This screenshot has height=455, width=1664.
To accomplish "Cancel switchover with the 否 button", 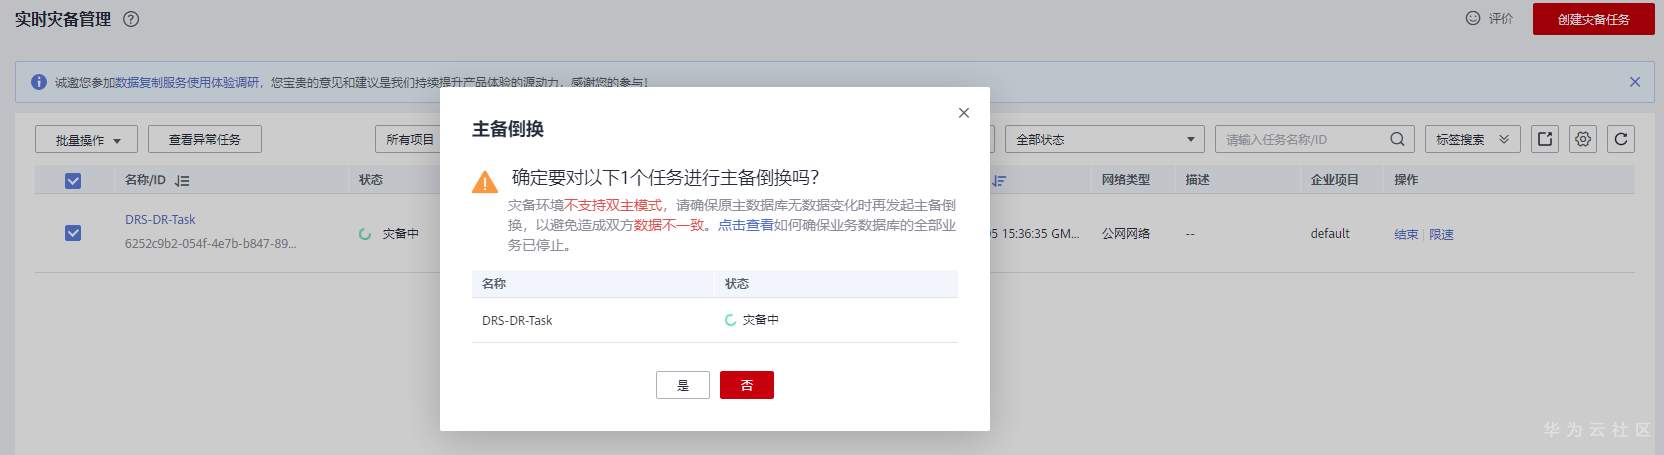I will point(747,385).
